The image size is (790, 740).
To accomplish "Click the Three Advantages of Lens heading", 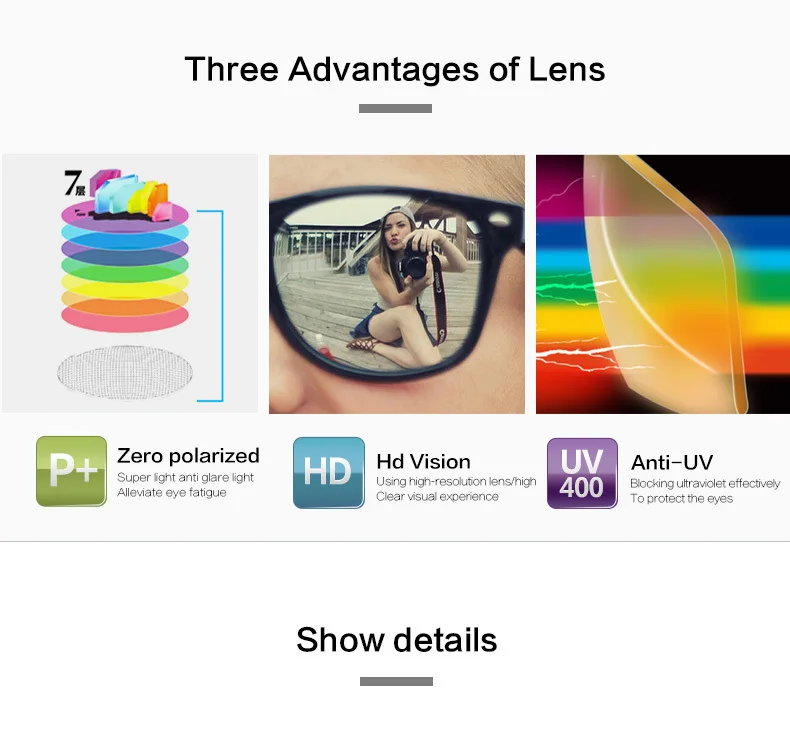I will pos(395,69).
